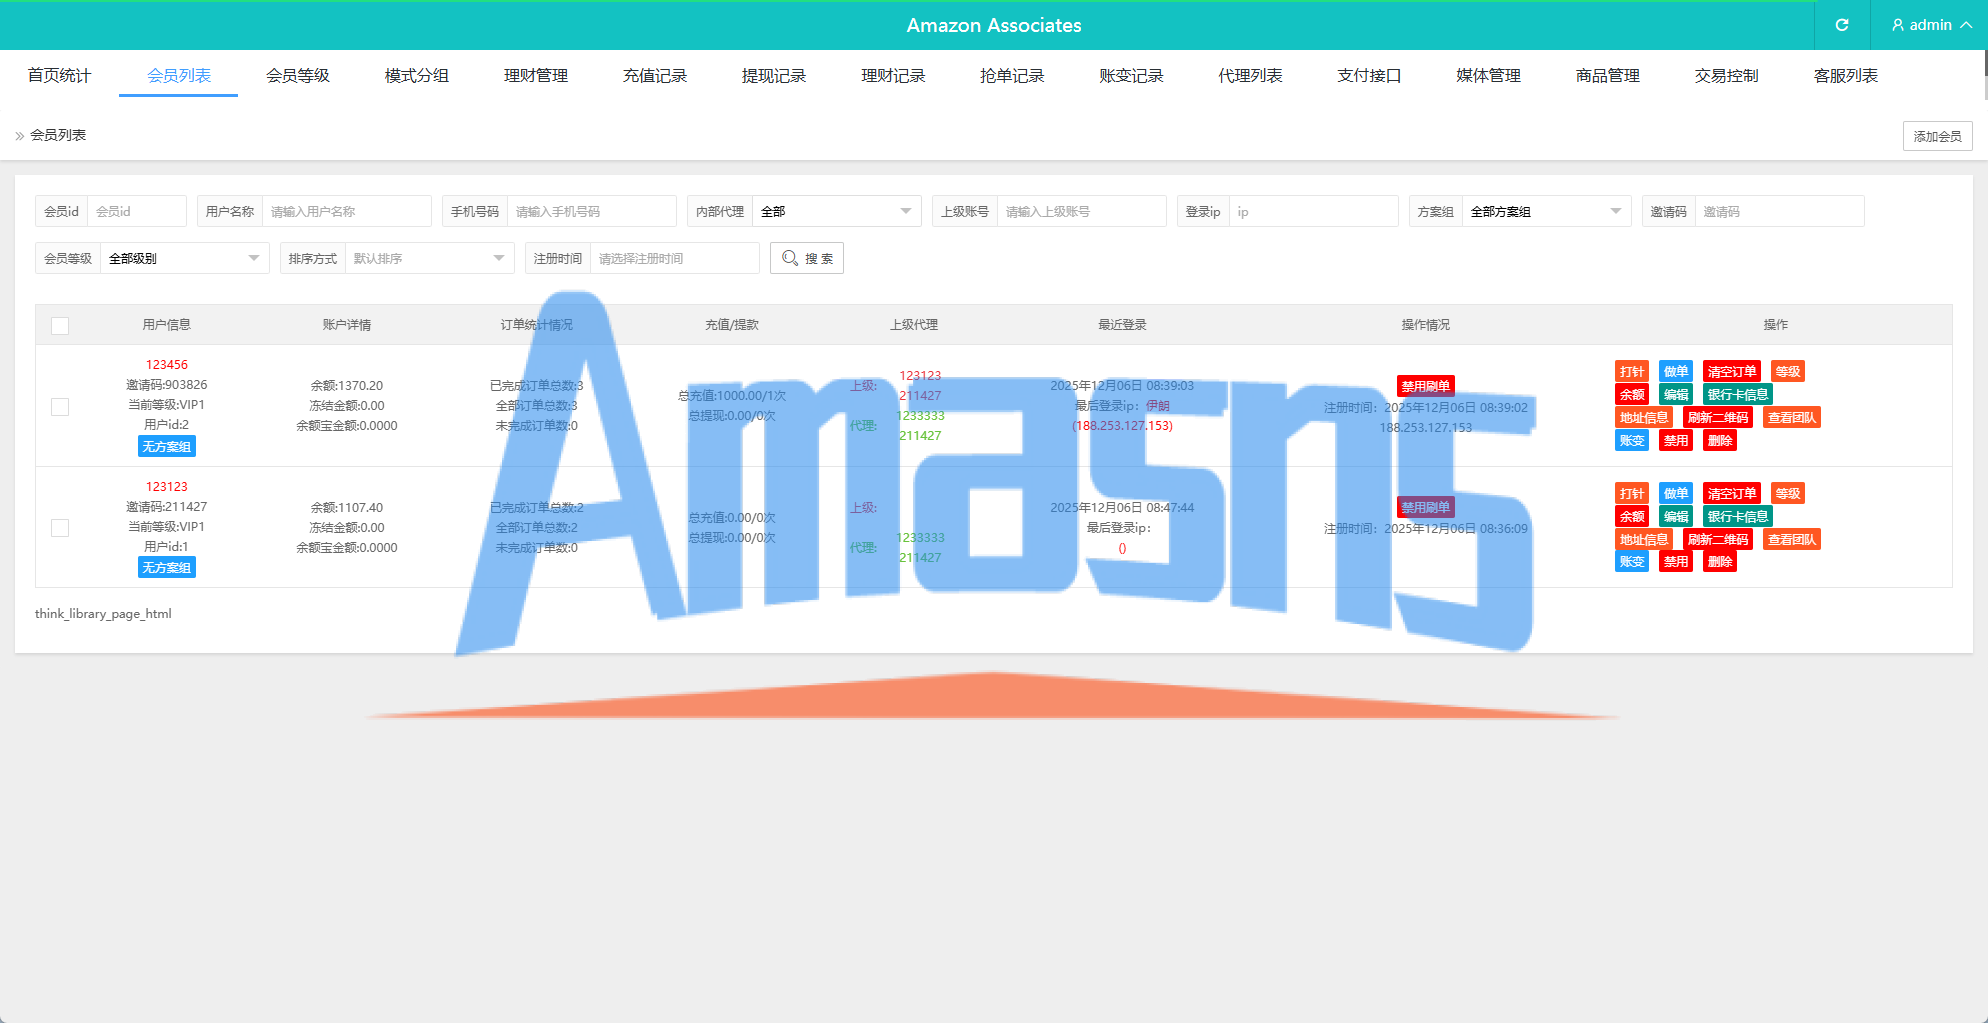The width and height of the screenshot is (1988, 1023).
Task: Open the 注册时间 date picker field
Action: pos(674,258)
